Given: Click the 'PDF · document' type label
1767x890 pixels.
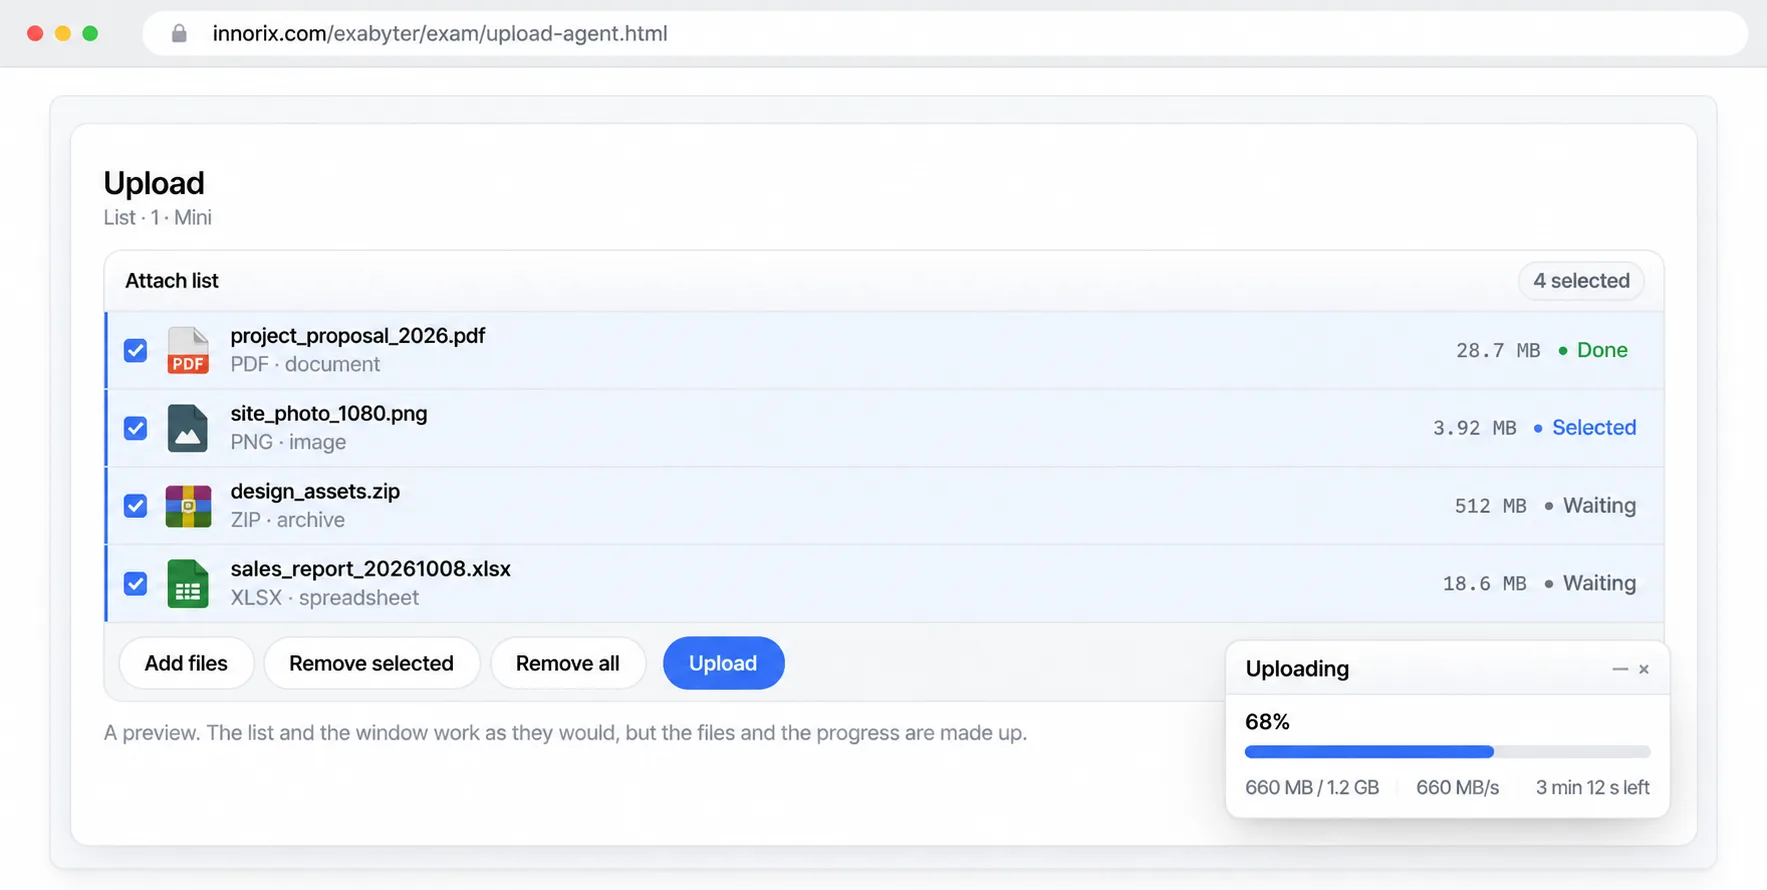Looking at the screenshot, I should (305, 365).
